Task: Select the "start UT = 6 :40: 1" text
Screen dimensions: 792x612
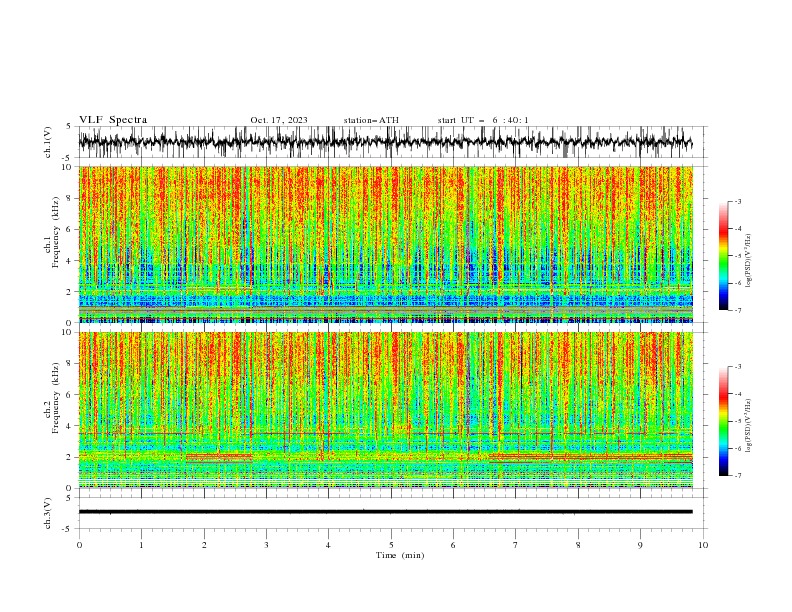Action: 483,120
